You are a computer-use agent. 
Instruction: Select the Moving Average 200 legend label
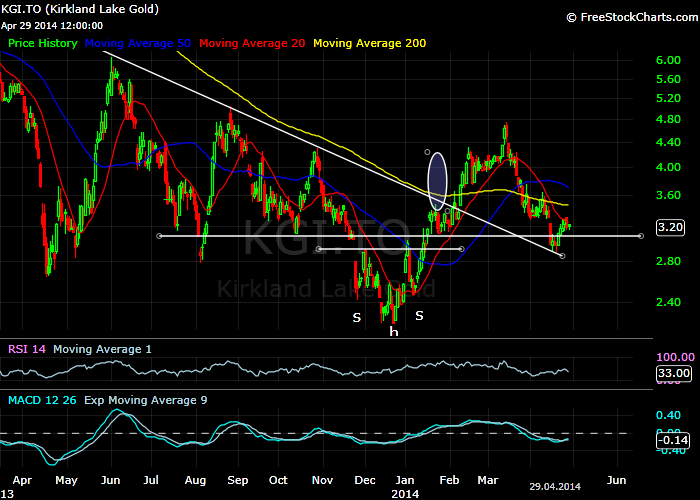coord(370,43)
